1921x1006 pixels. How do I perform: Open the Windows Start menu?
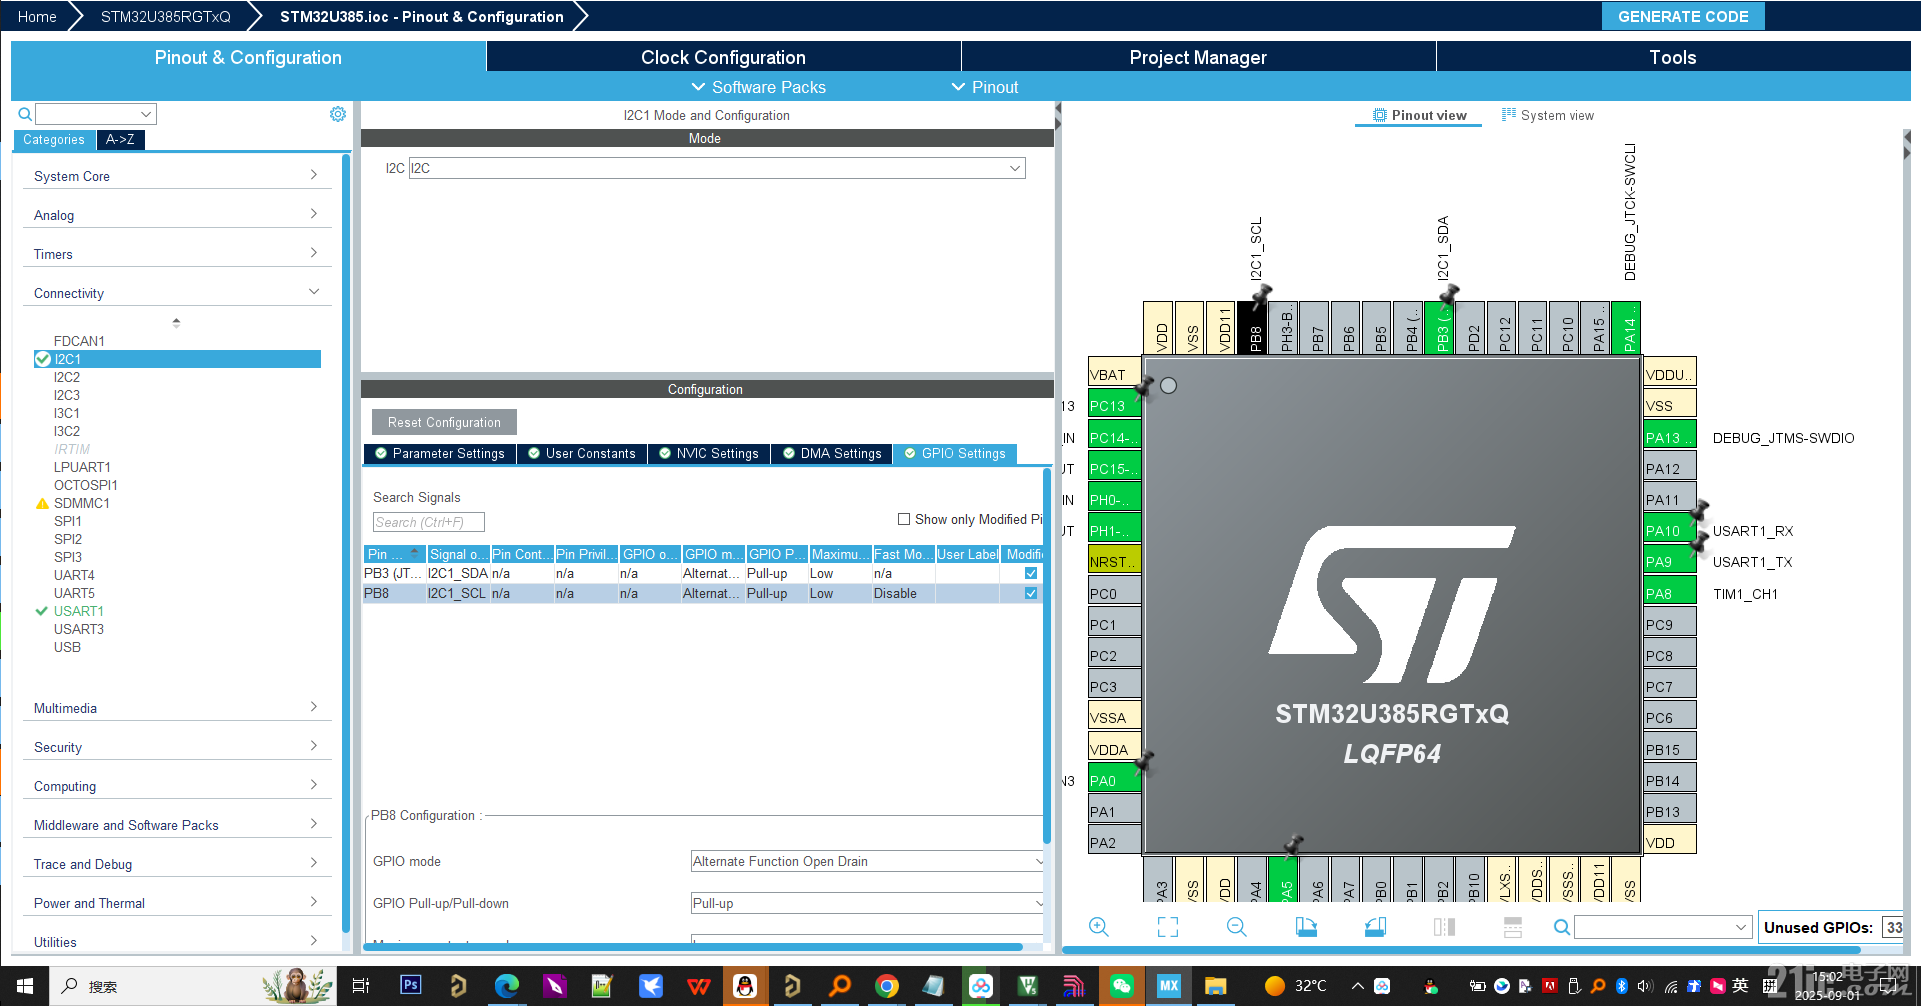24,986
